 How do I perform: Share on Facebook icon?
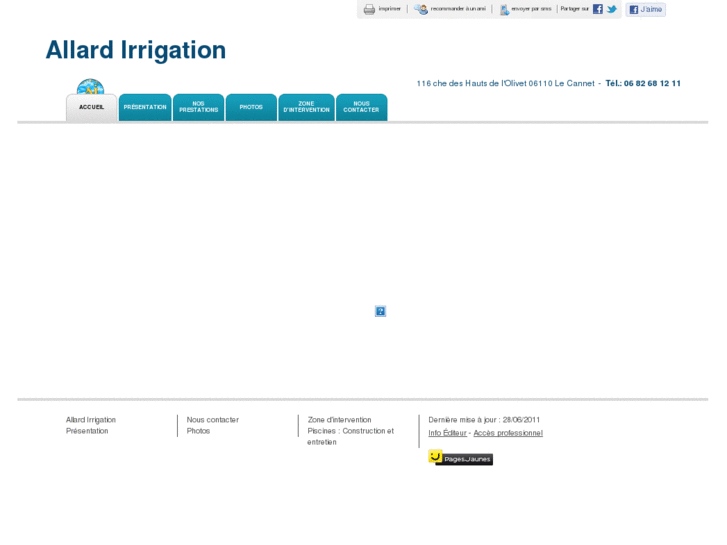[598, 9]
